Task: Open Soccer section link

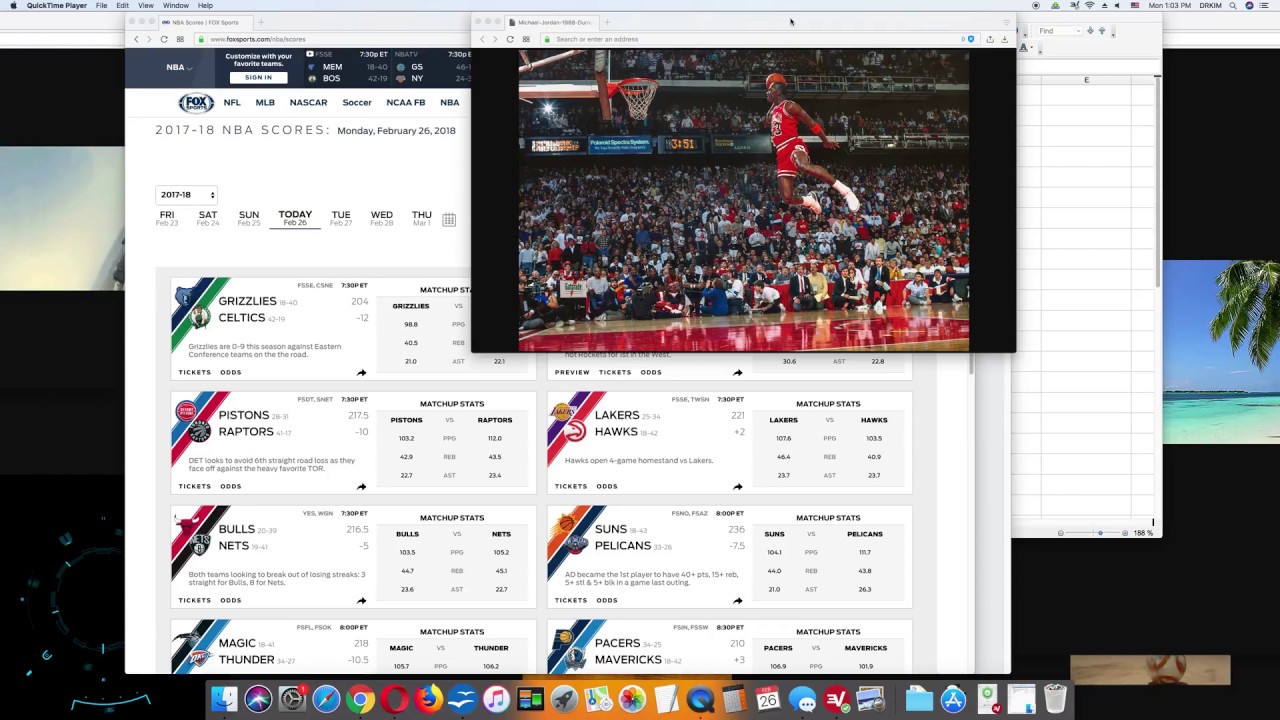Action: [357, 102]
